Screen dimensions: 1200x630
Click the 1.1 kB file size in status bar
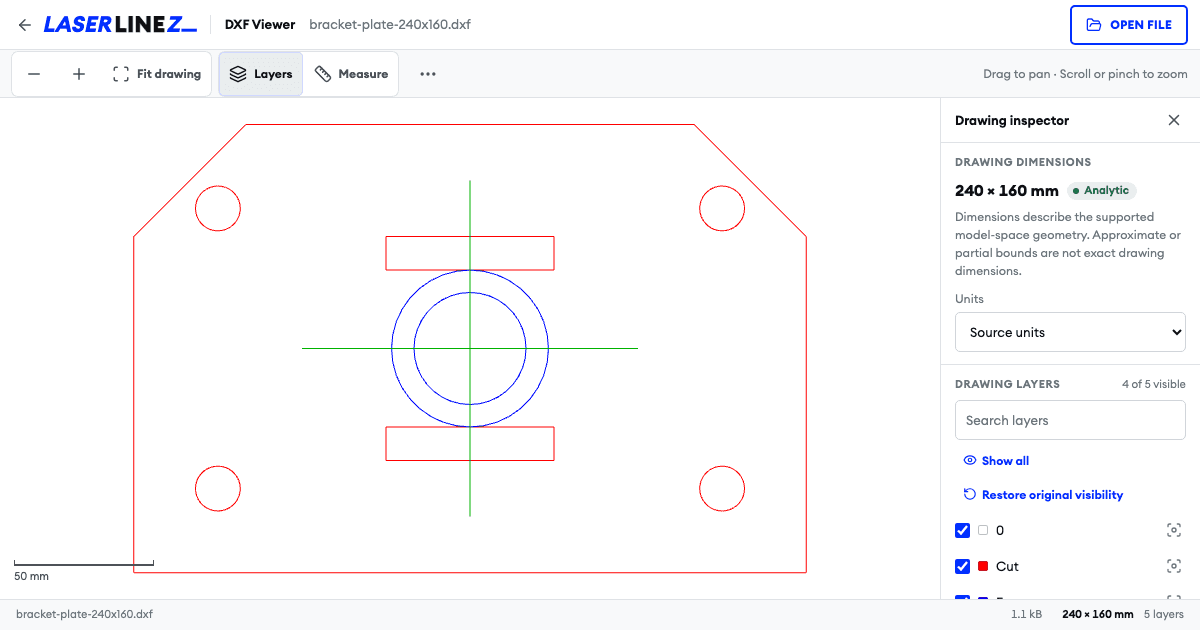click(1028, 614)
